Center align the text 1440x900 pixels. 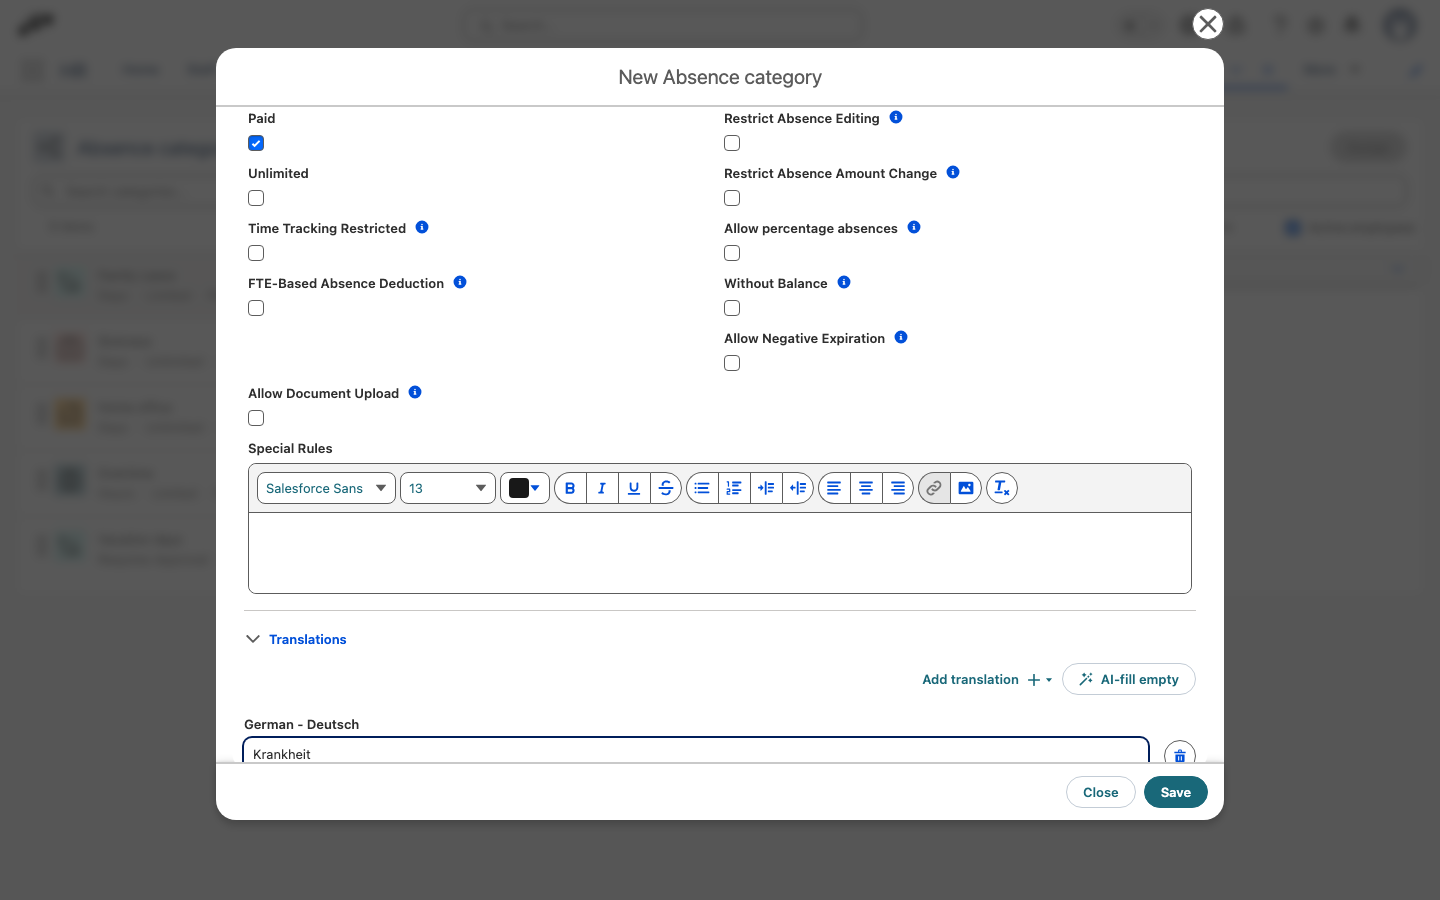(866, 488)
